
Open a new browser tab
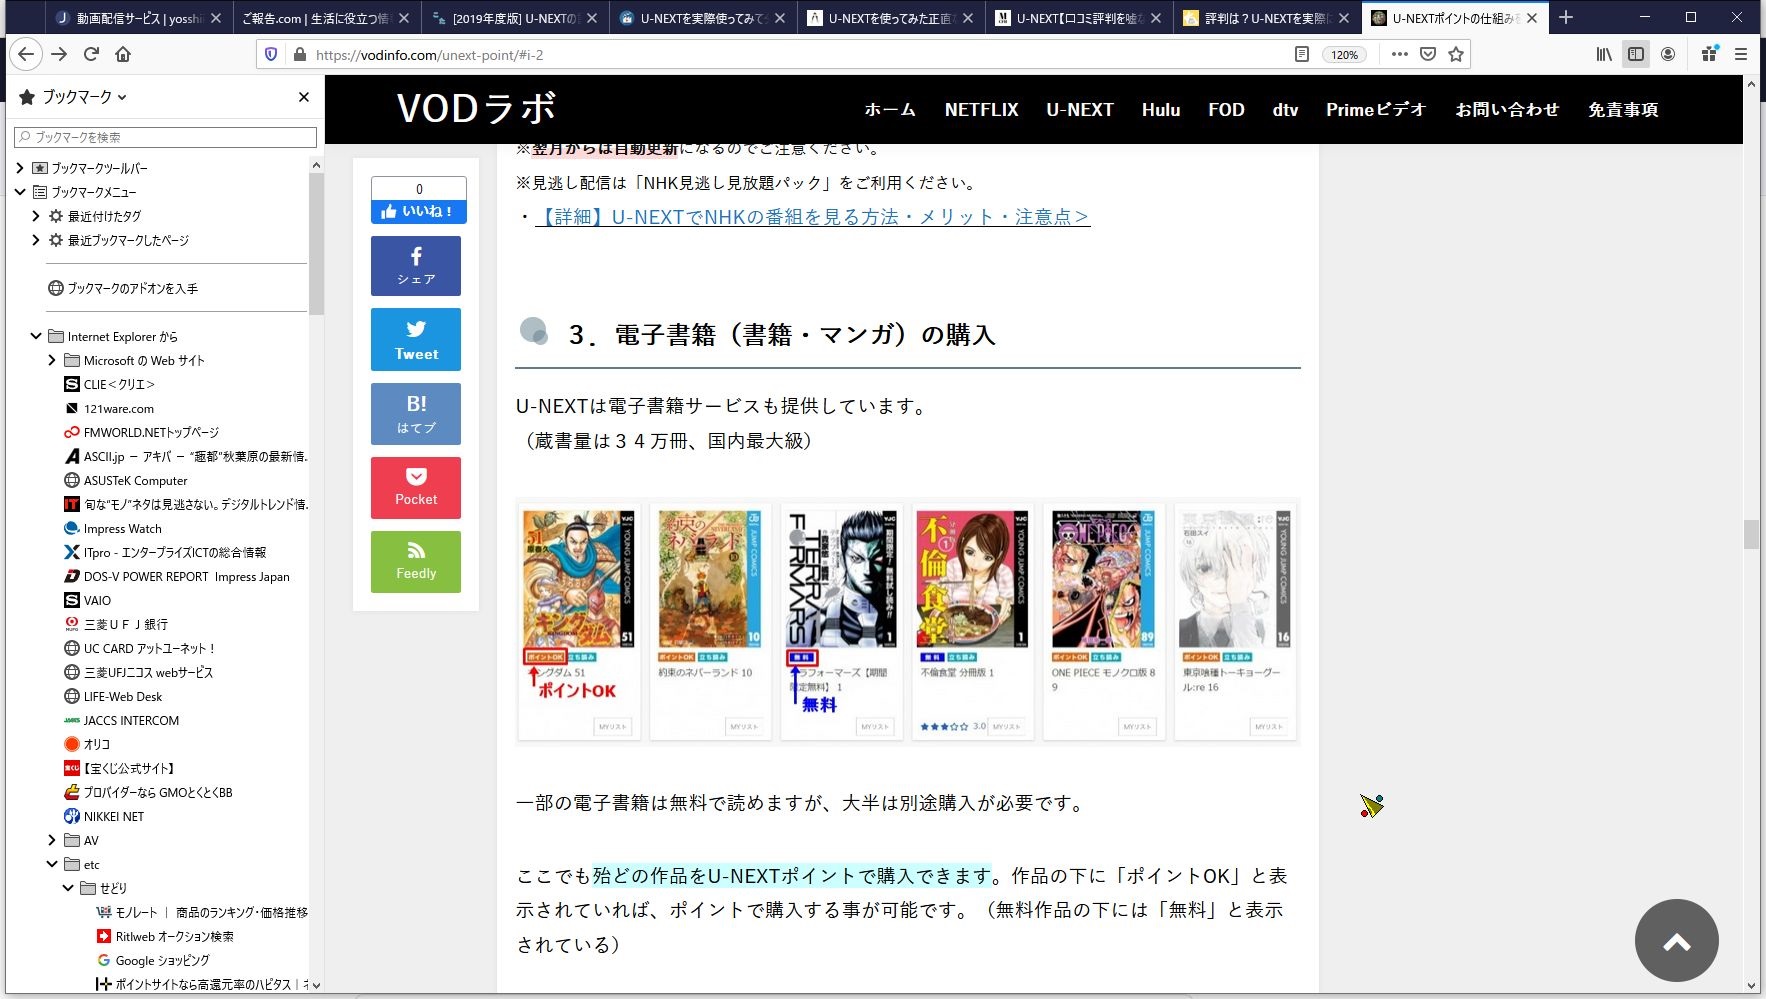pos(1565,18)
